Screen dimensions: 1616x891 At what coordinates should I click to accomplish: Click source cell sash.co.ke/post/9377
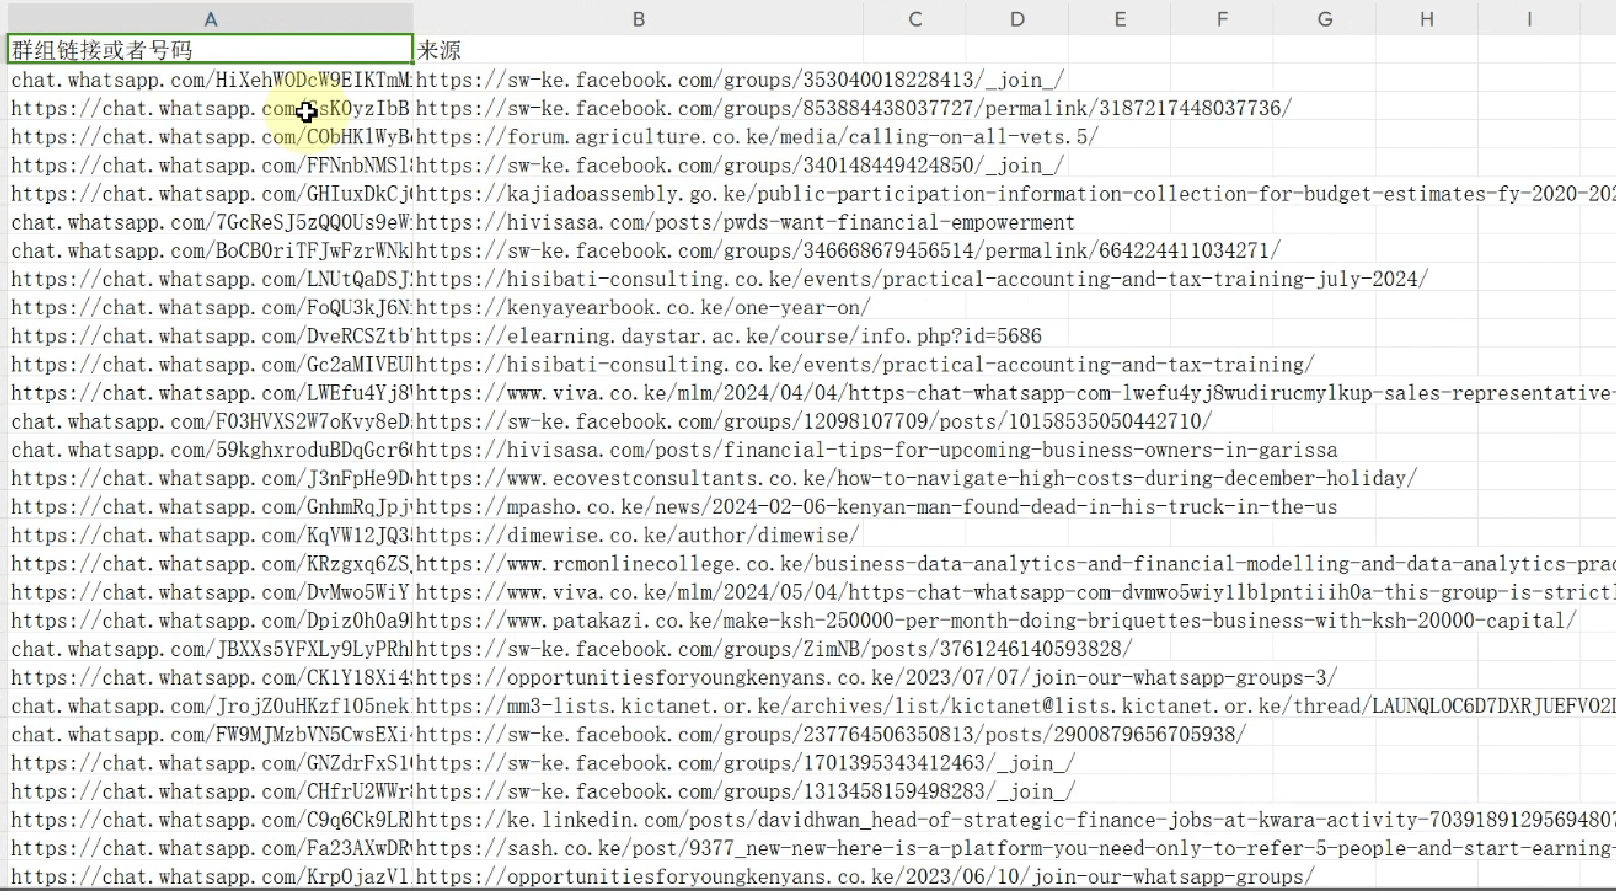(638, 848)
